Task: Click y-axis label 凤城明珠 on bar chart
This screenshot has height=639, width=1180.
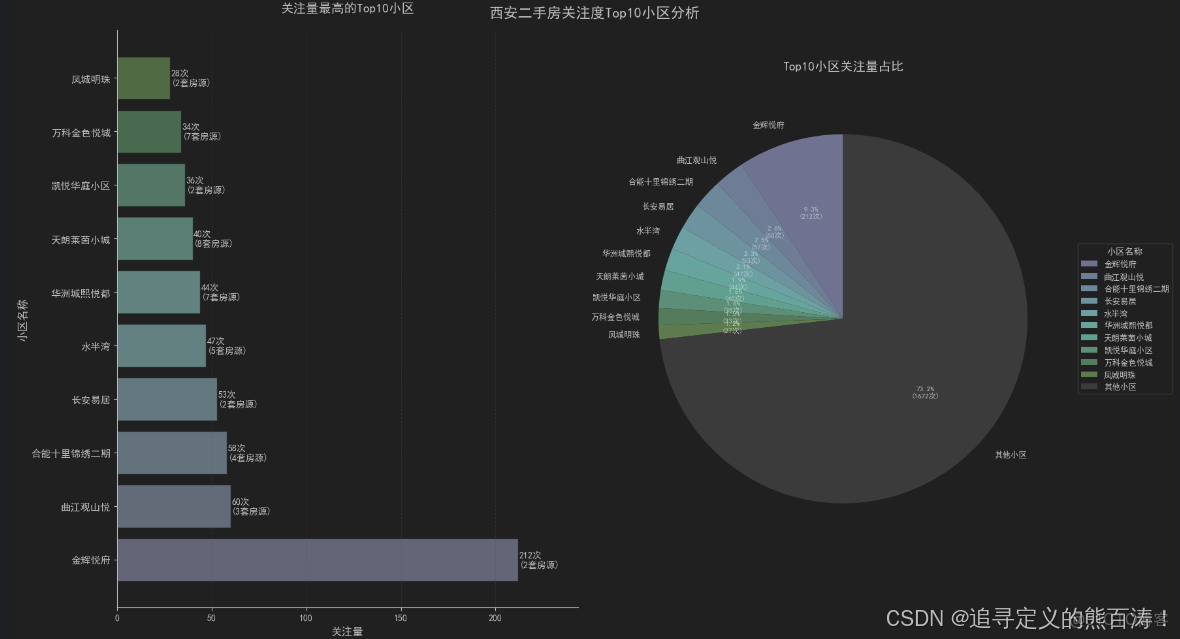Action: click(91, 79)
